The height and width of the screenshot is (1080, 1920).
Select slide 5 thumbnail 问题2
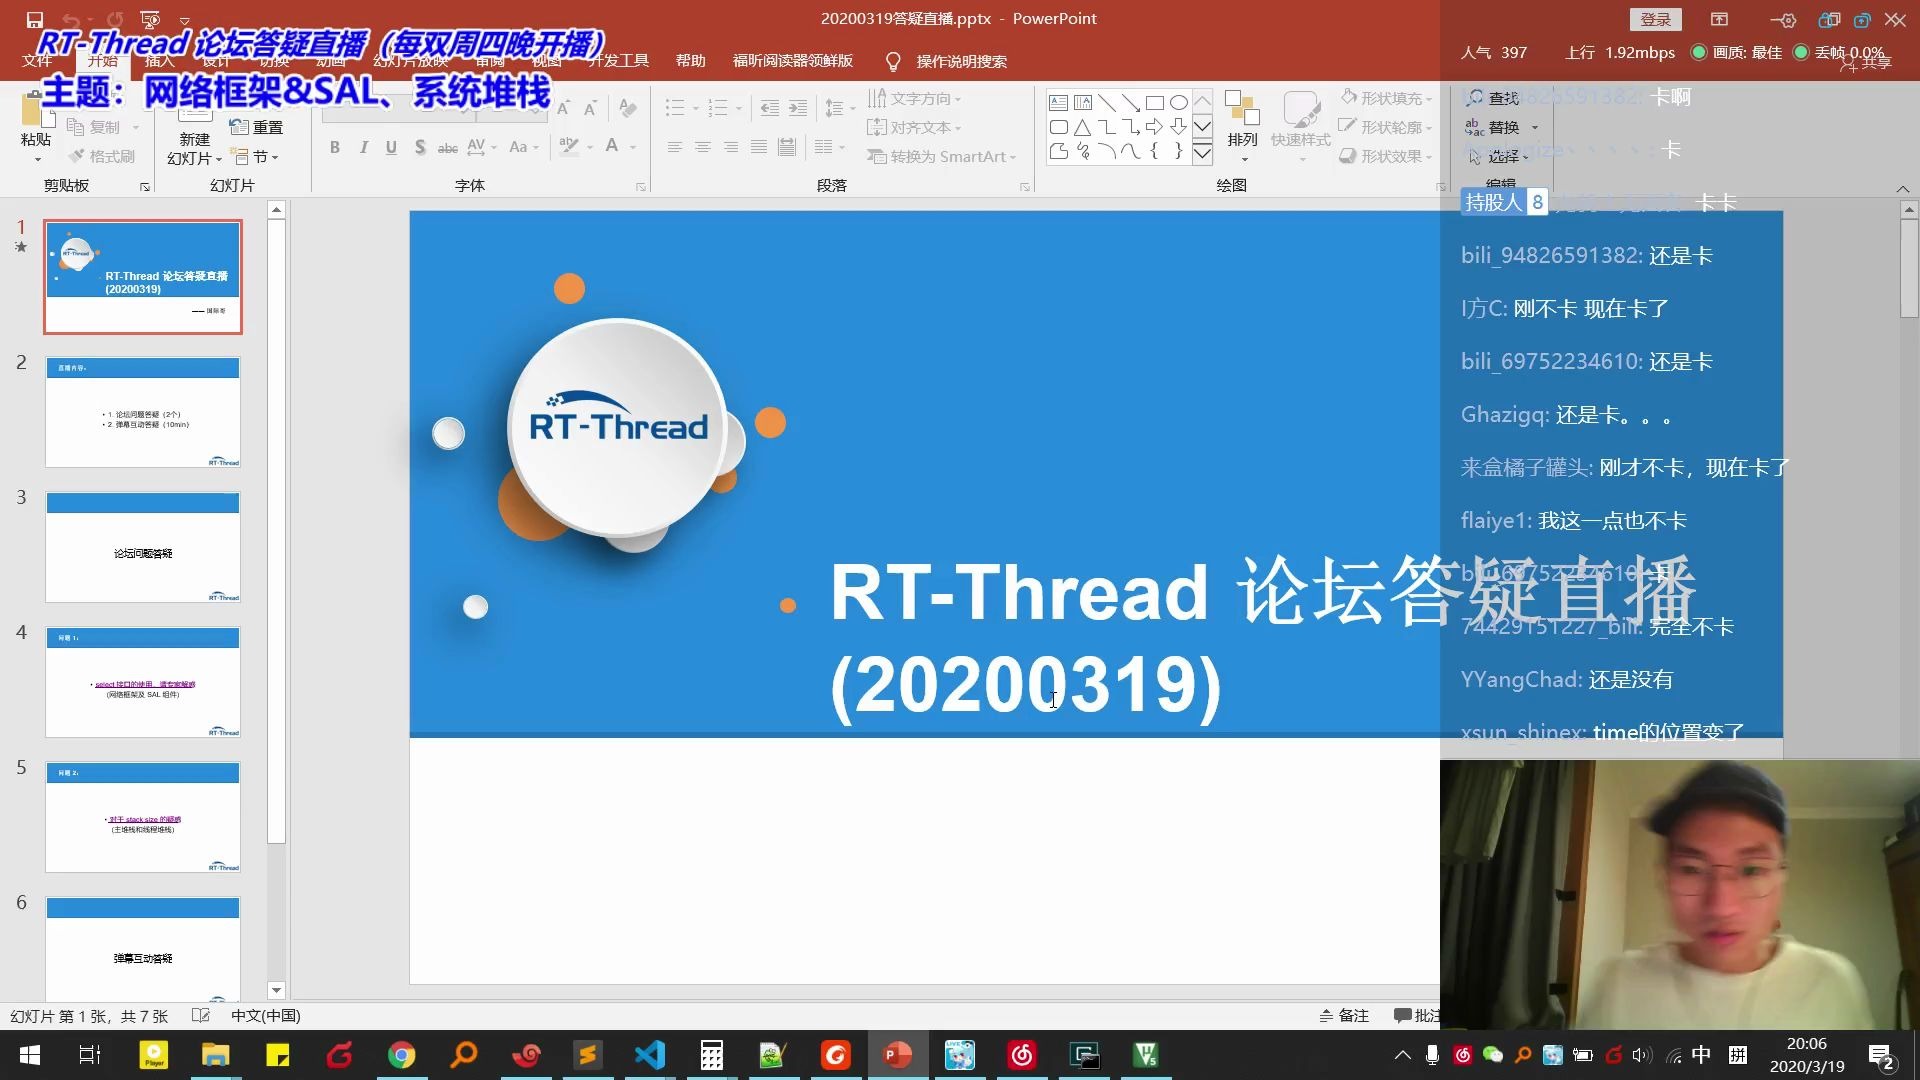pos(143,817)
